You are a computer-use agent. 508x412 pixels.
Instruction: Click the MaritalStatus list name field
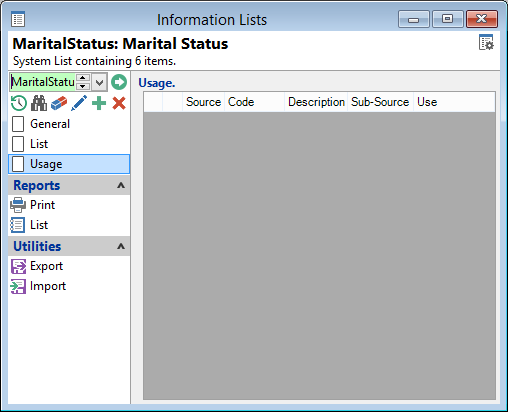pyautogui.click(x=43, y=82)
